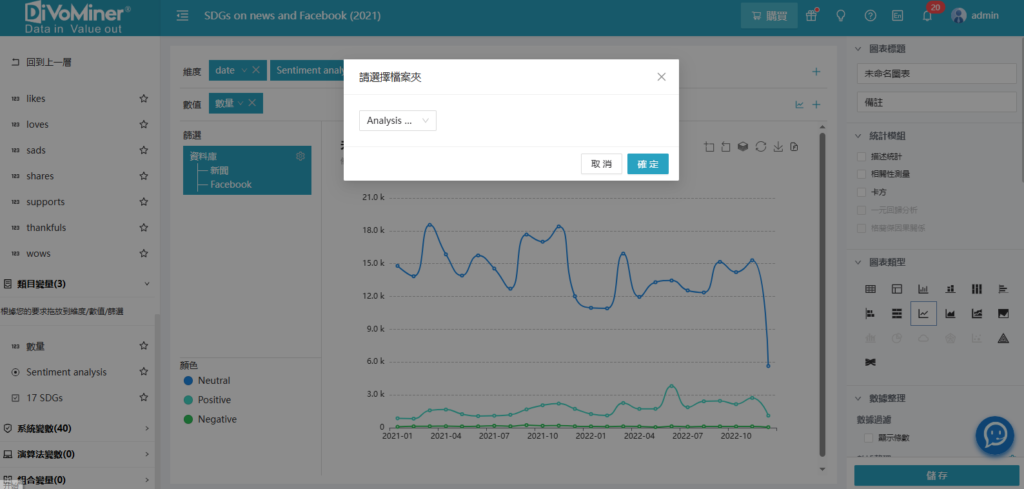Click the Neutral blue legend swatch
Image resolution: width=1024 pixels, height=489 pixels.
(188, 381)
